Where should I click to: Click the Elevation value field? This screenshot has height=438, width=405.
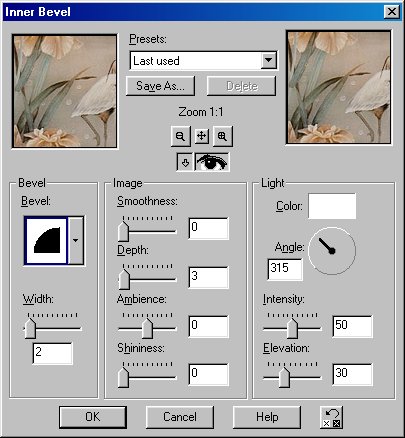tap(352, 375)
